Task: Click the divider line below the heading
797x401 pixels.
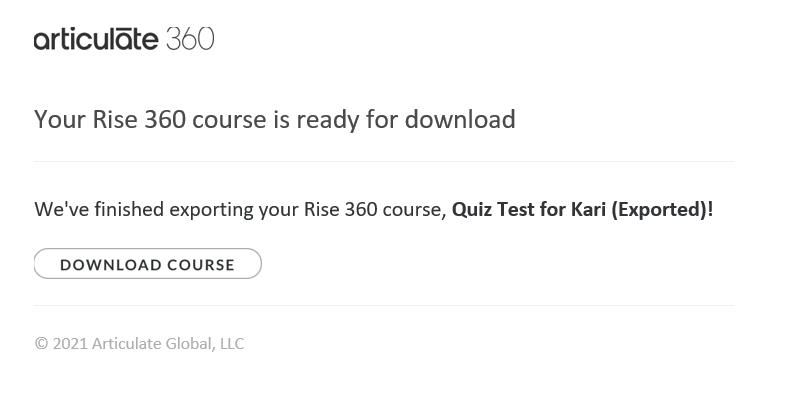Action: (384, 161)
